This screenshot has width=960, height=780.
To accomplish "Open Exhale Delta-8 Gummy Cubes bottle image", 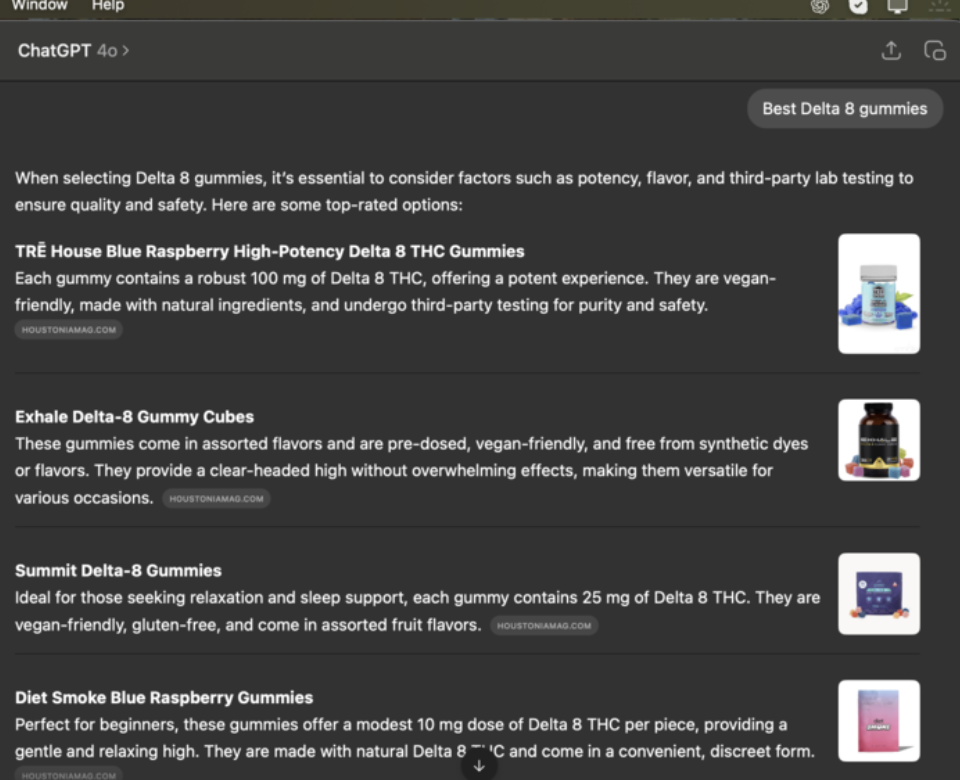I will [x=879, y=440].
